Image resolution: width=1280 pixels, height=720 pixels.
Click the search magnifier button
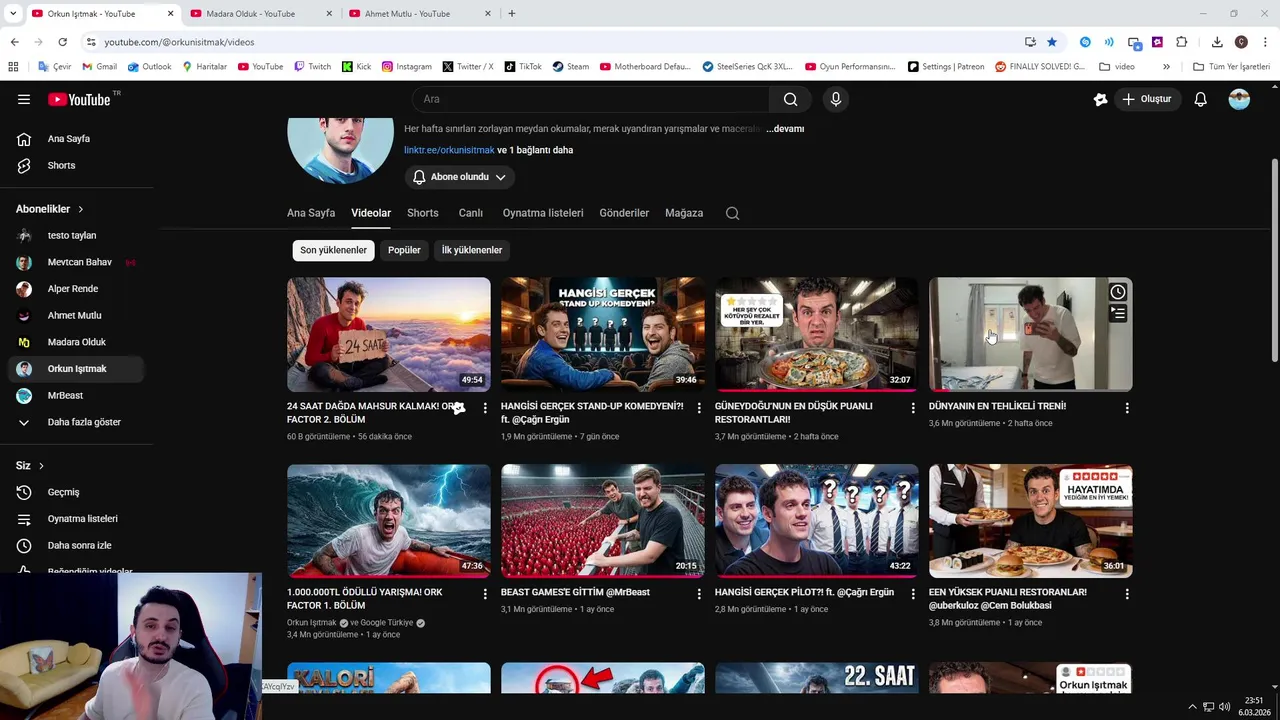(x=790, y=99)
